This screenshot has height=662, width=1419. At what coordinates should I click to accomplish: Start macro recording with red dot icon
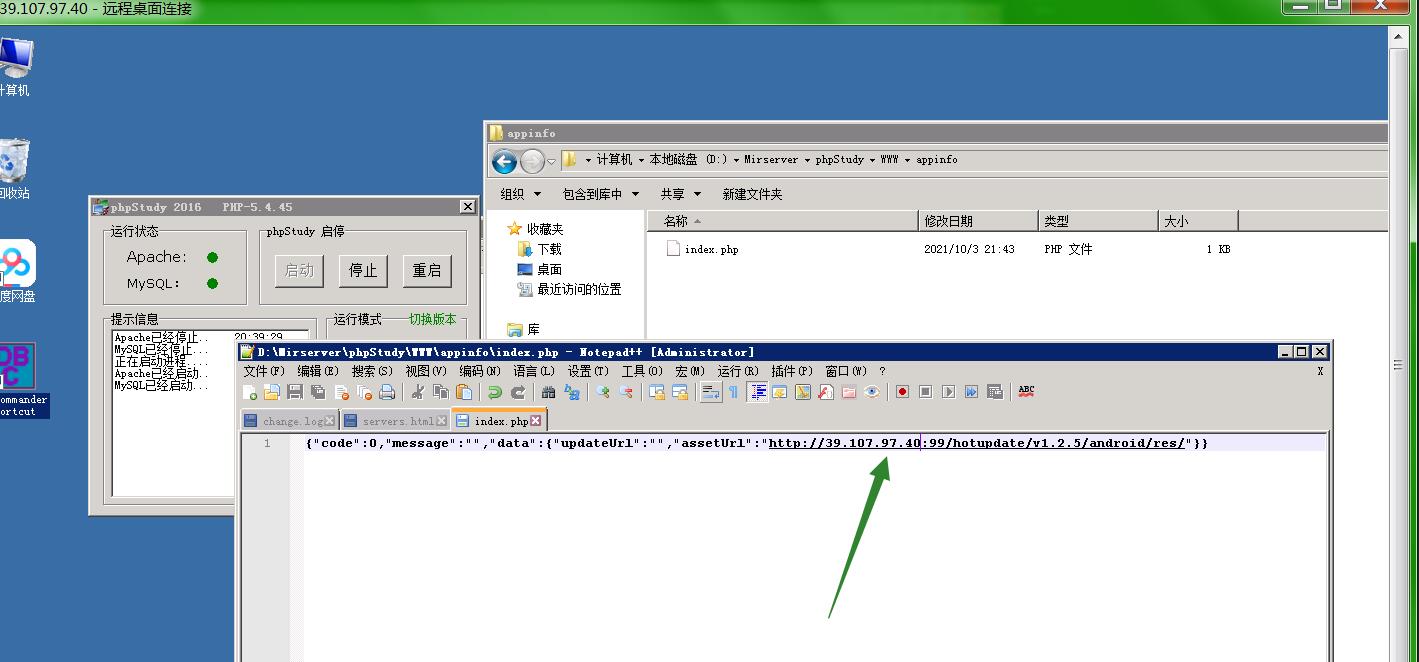902,392
